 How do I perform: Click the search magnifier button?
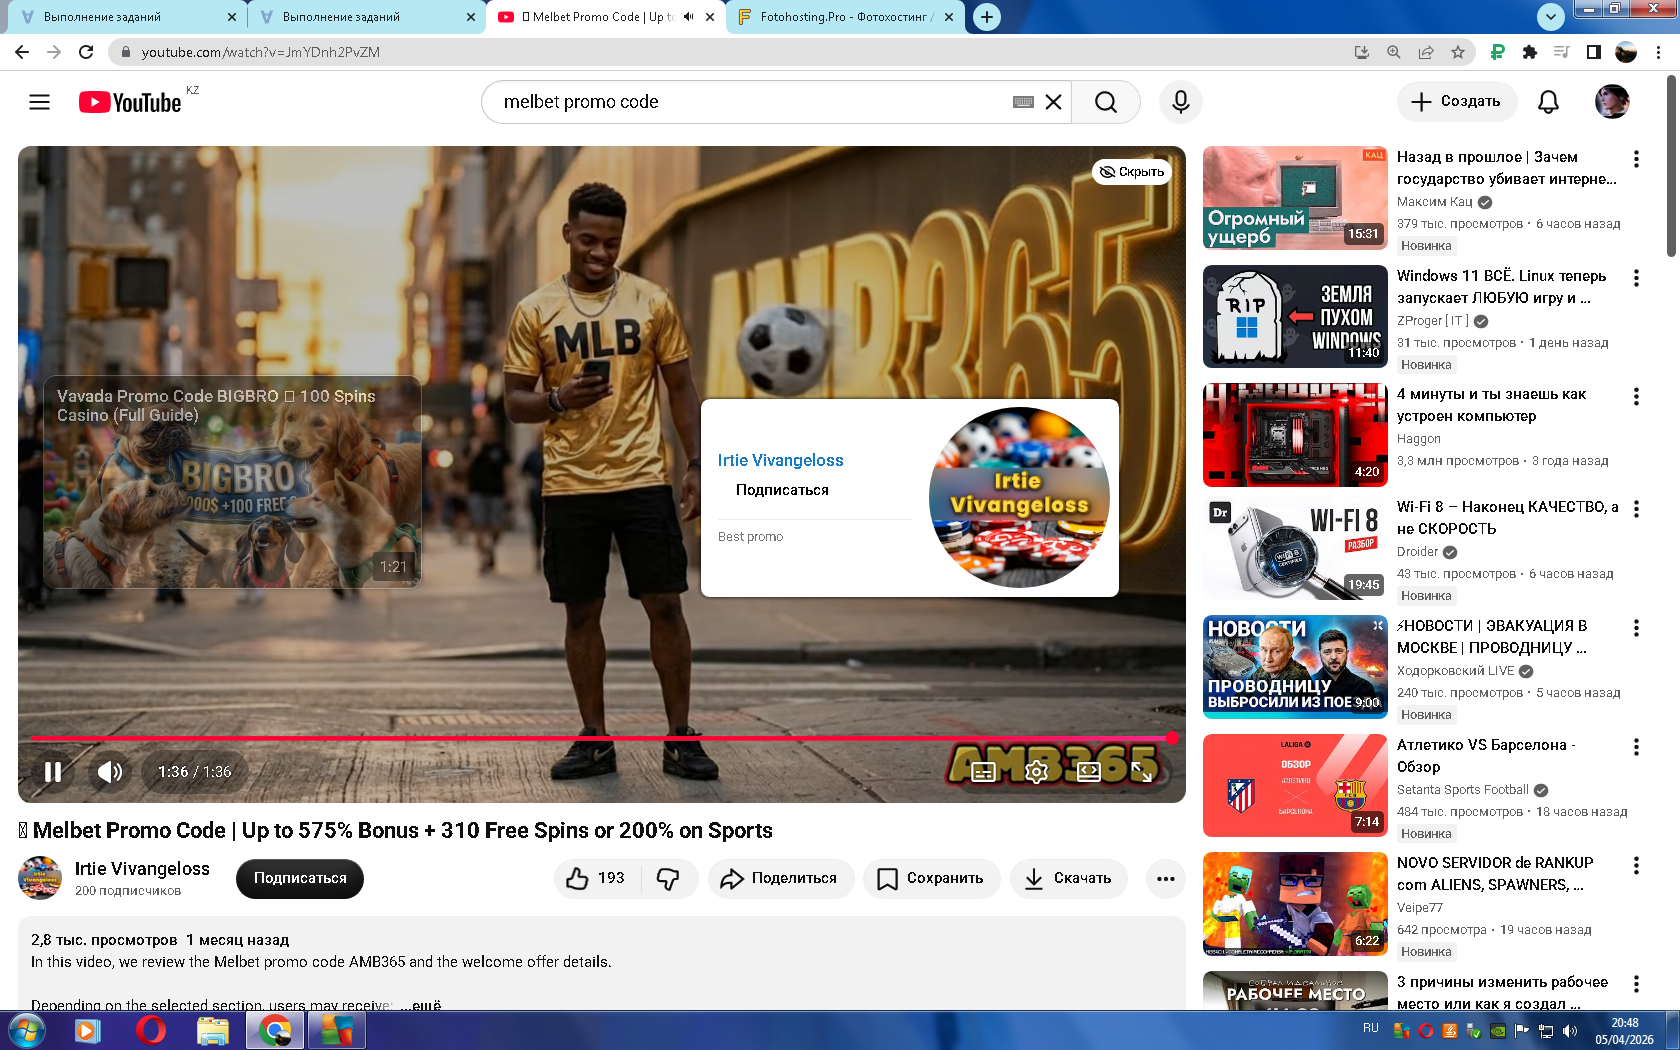pos(1105,102)
